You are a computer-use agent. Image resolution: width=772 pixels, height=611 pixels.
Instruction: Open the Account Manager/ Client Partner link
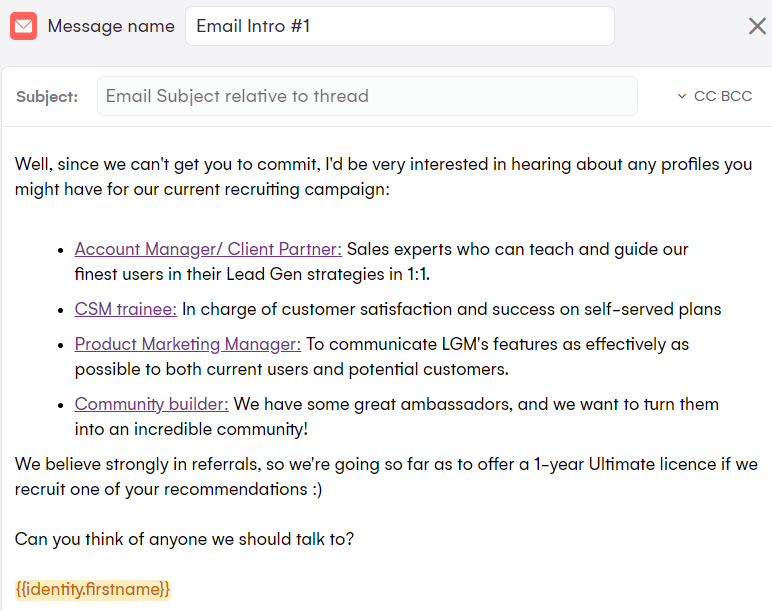point(208,249)
